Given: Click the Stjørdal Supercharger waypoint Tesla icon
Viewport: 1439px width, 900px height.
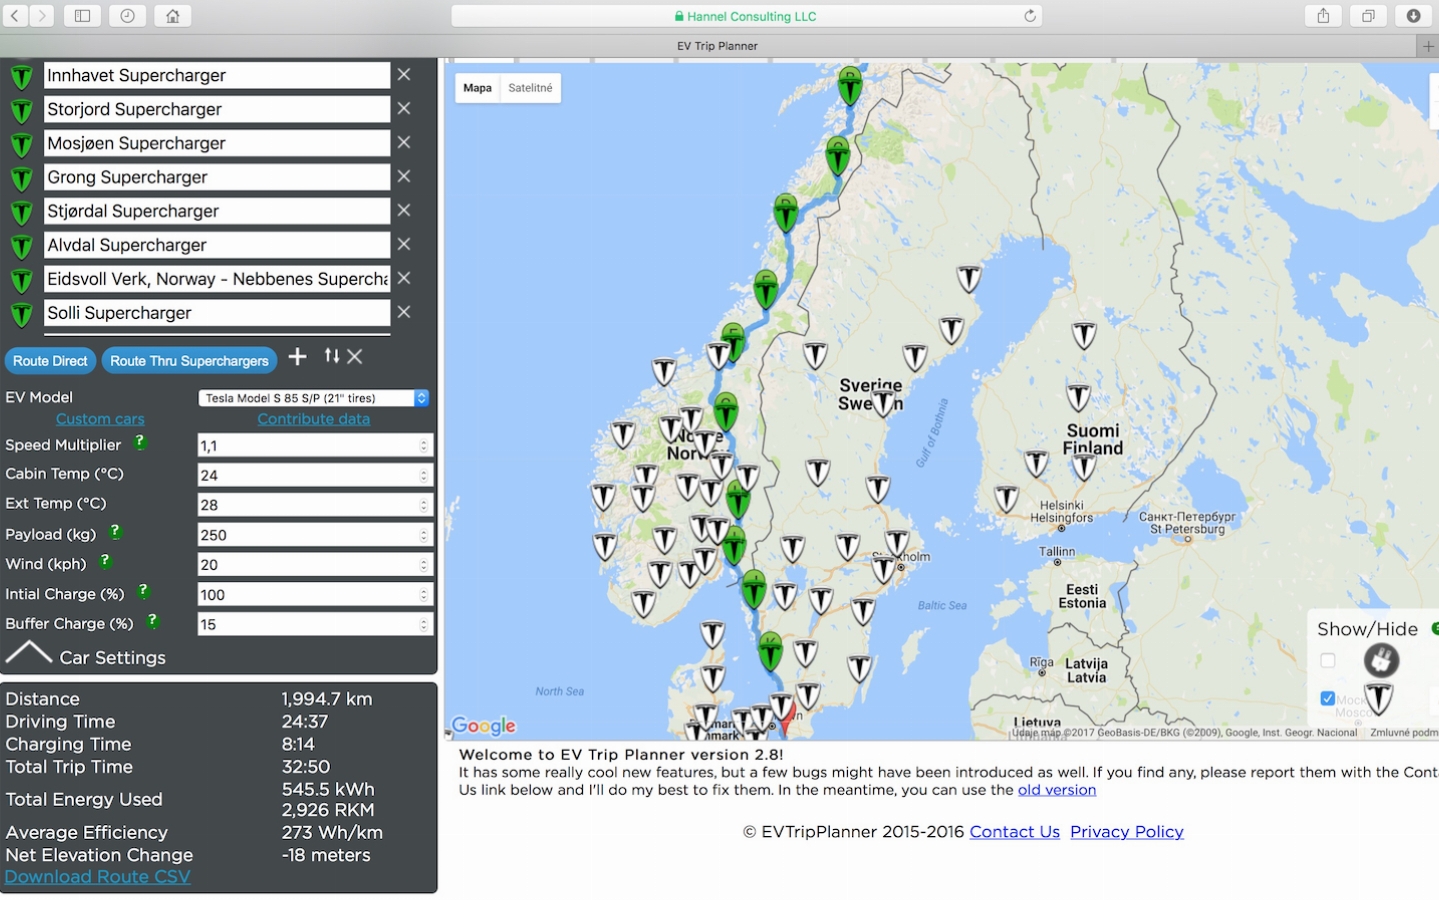Looking at the screenshot, I should point(21,213).
